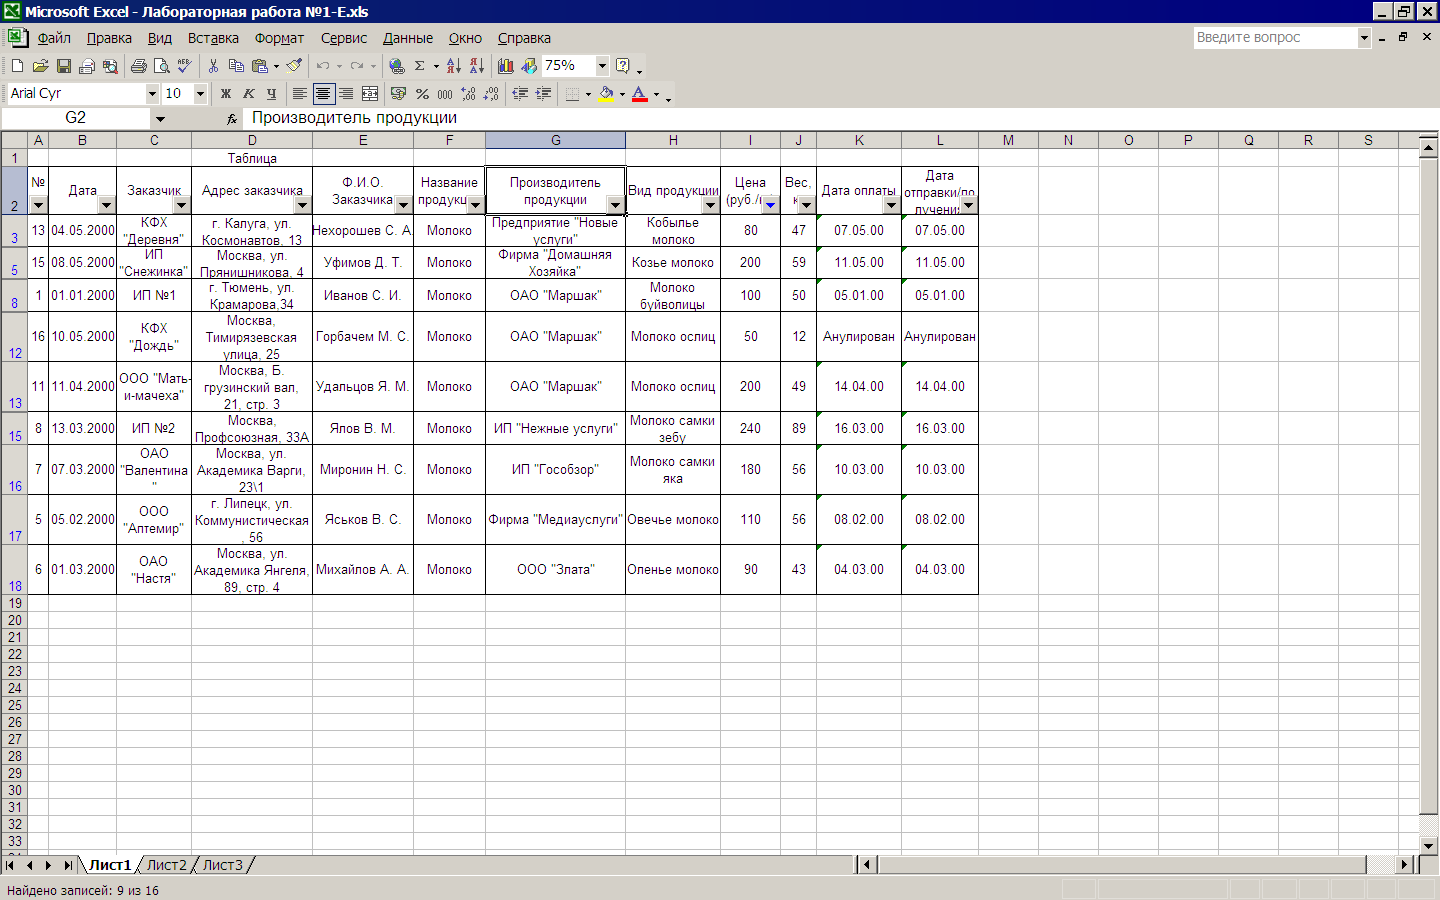
Task: Apply currency format
Action: [398, 94]
